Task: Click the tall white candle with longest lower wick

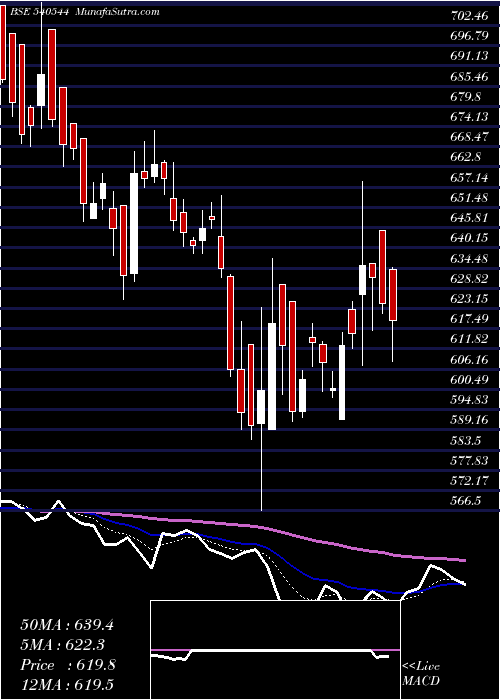Action: point(261,407)
